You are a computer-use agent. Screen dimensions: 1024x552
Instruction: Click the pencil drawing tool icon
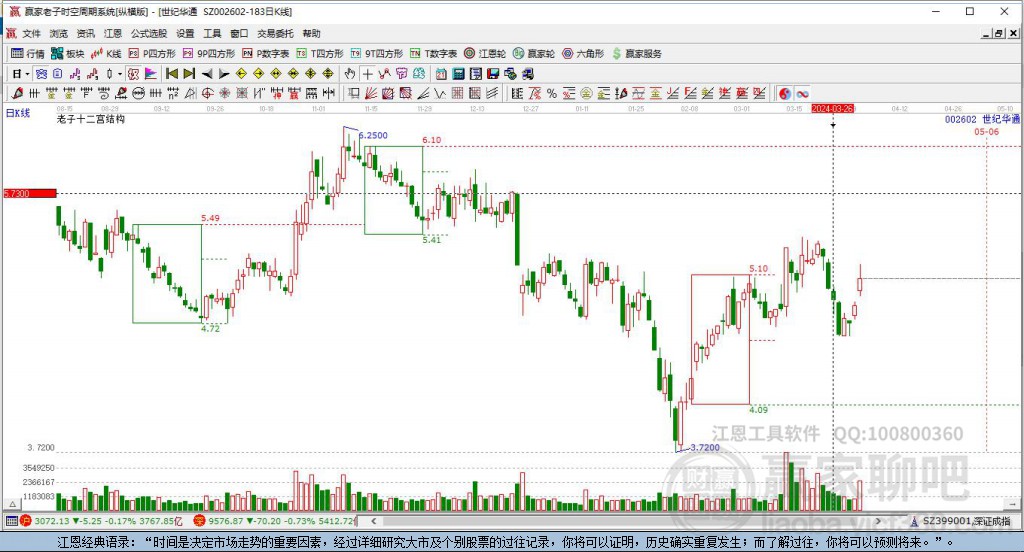coord(18,93)
